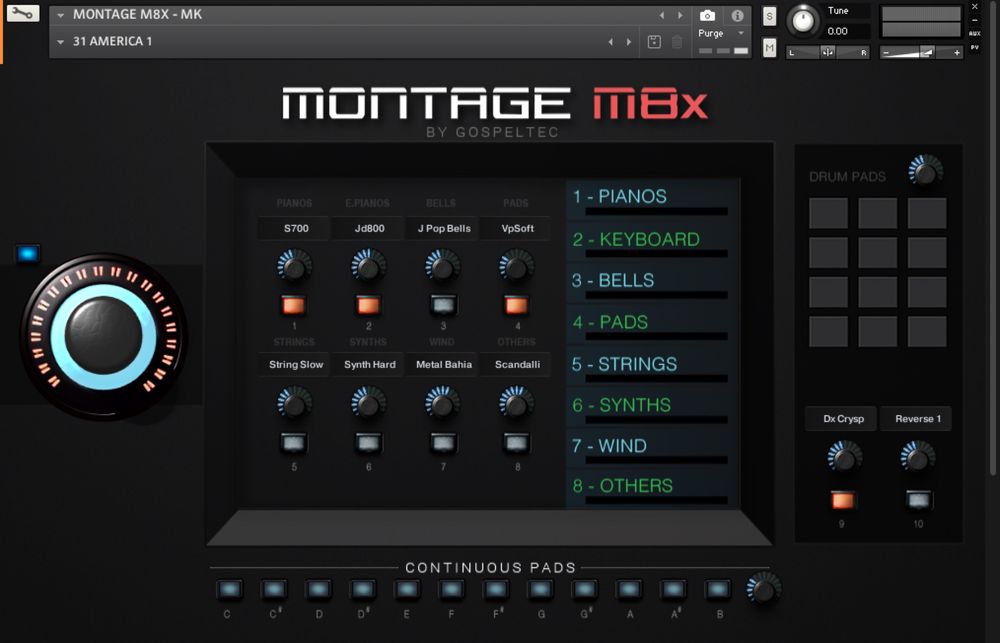Open the J Pop Bells sound selector

(443, 228)
